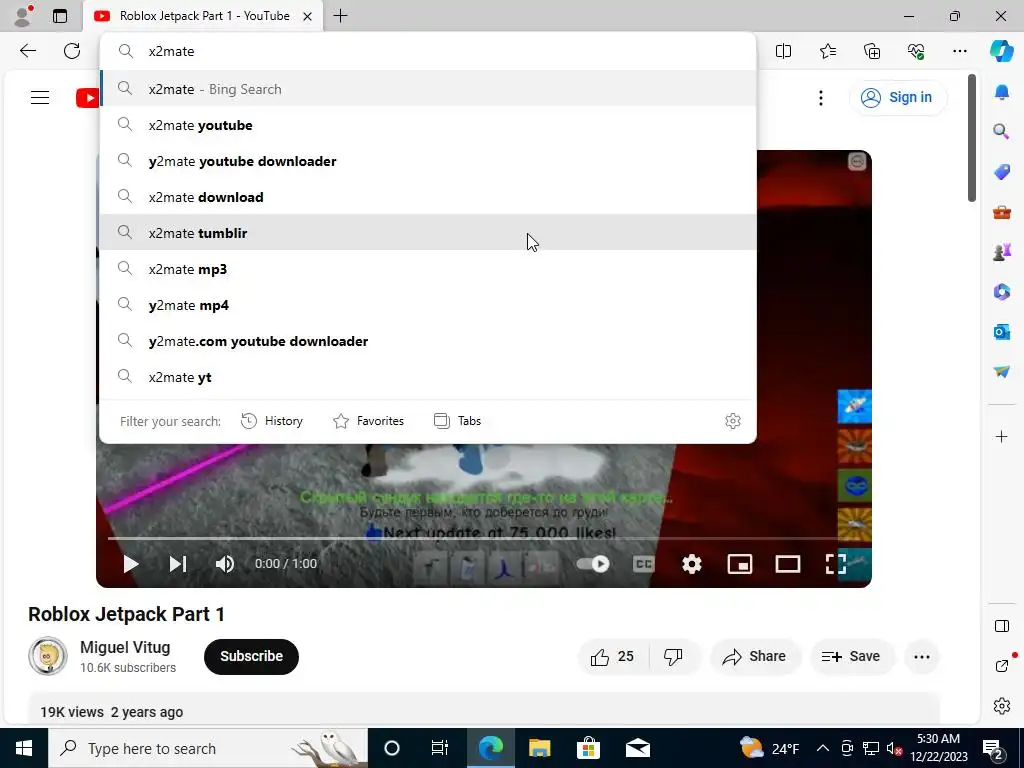Screen dimensions: 1024x768
Task: Close the Roblox Jetpack Part 1 tab
Action: tap(307, 16)
